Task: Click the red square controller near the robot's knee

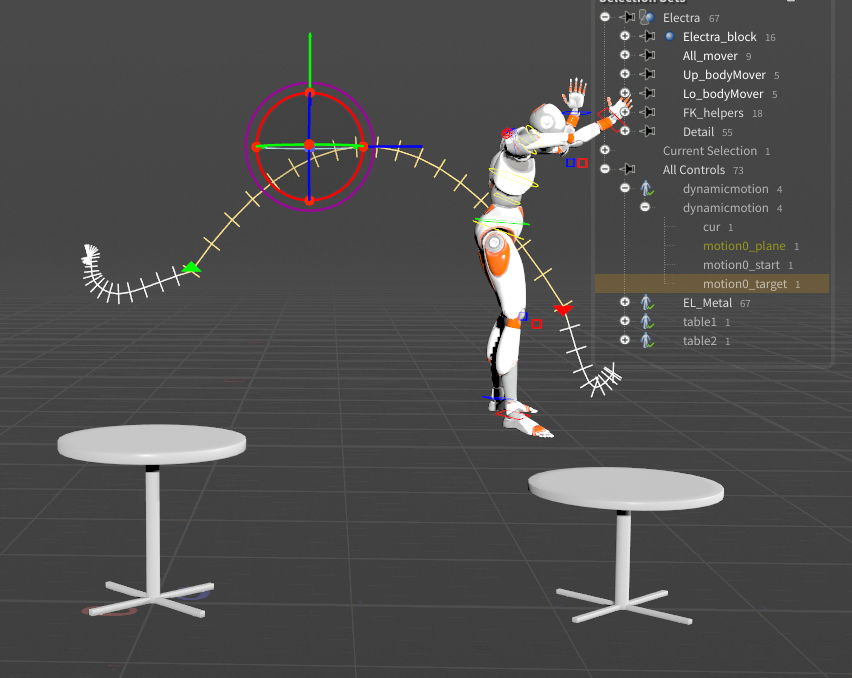Action: click(537, 324)
